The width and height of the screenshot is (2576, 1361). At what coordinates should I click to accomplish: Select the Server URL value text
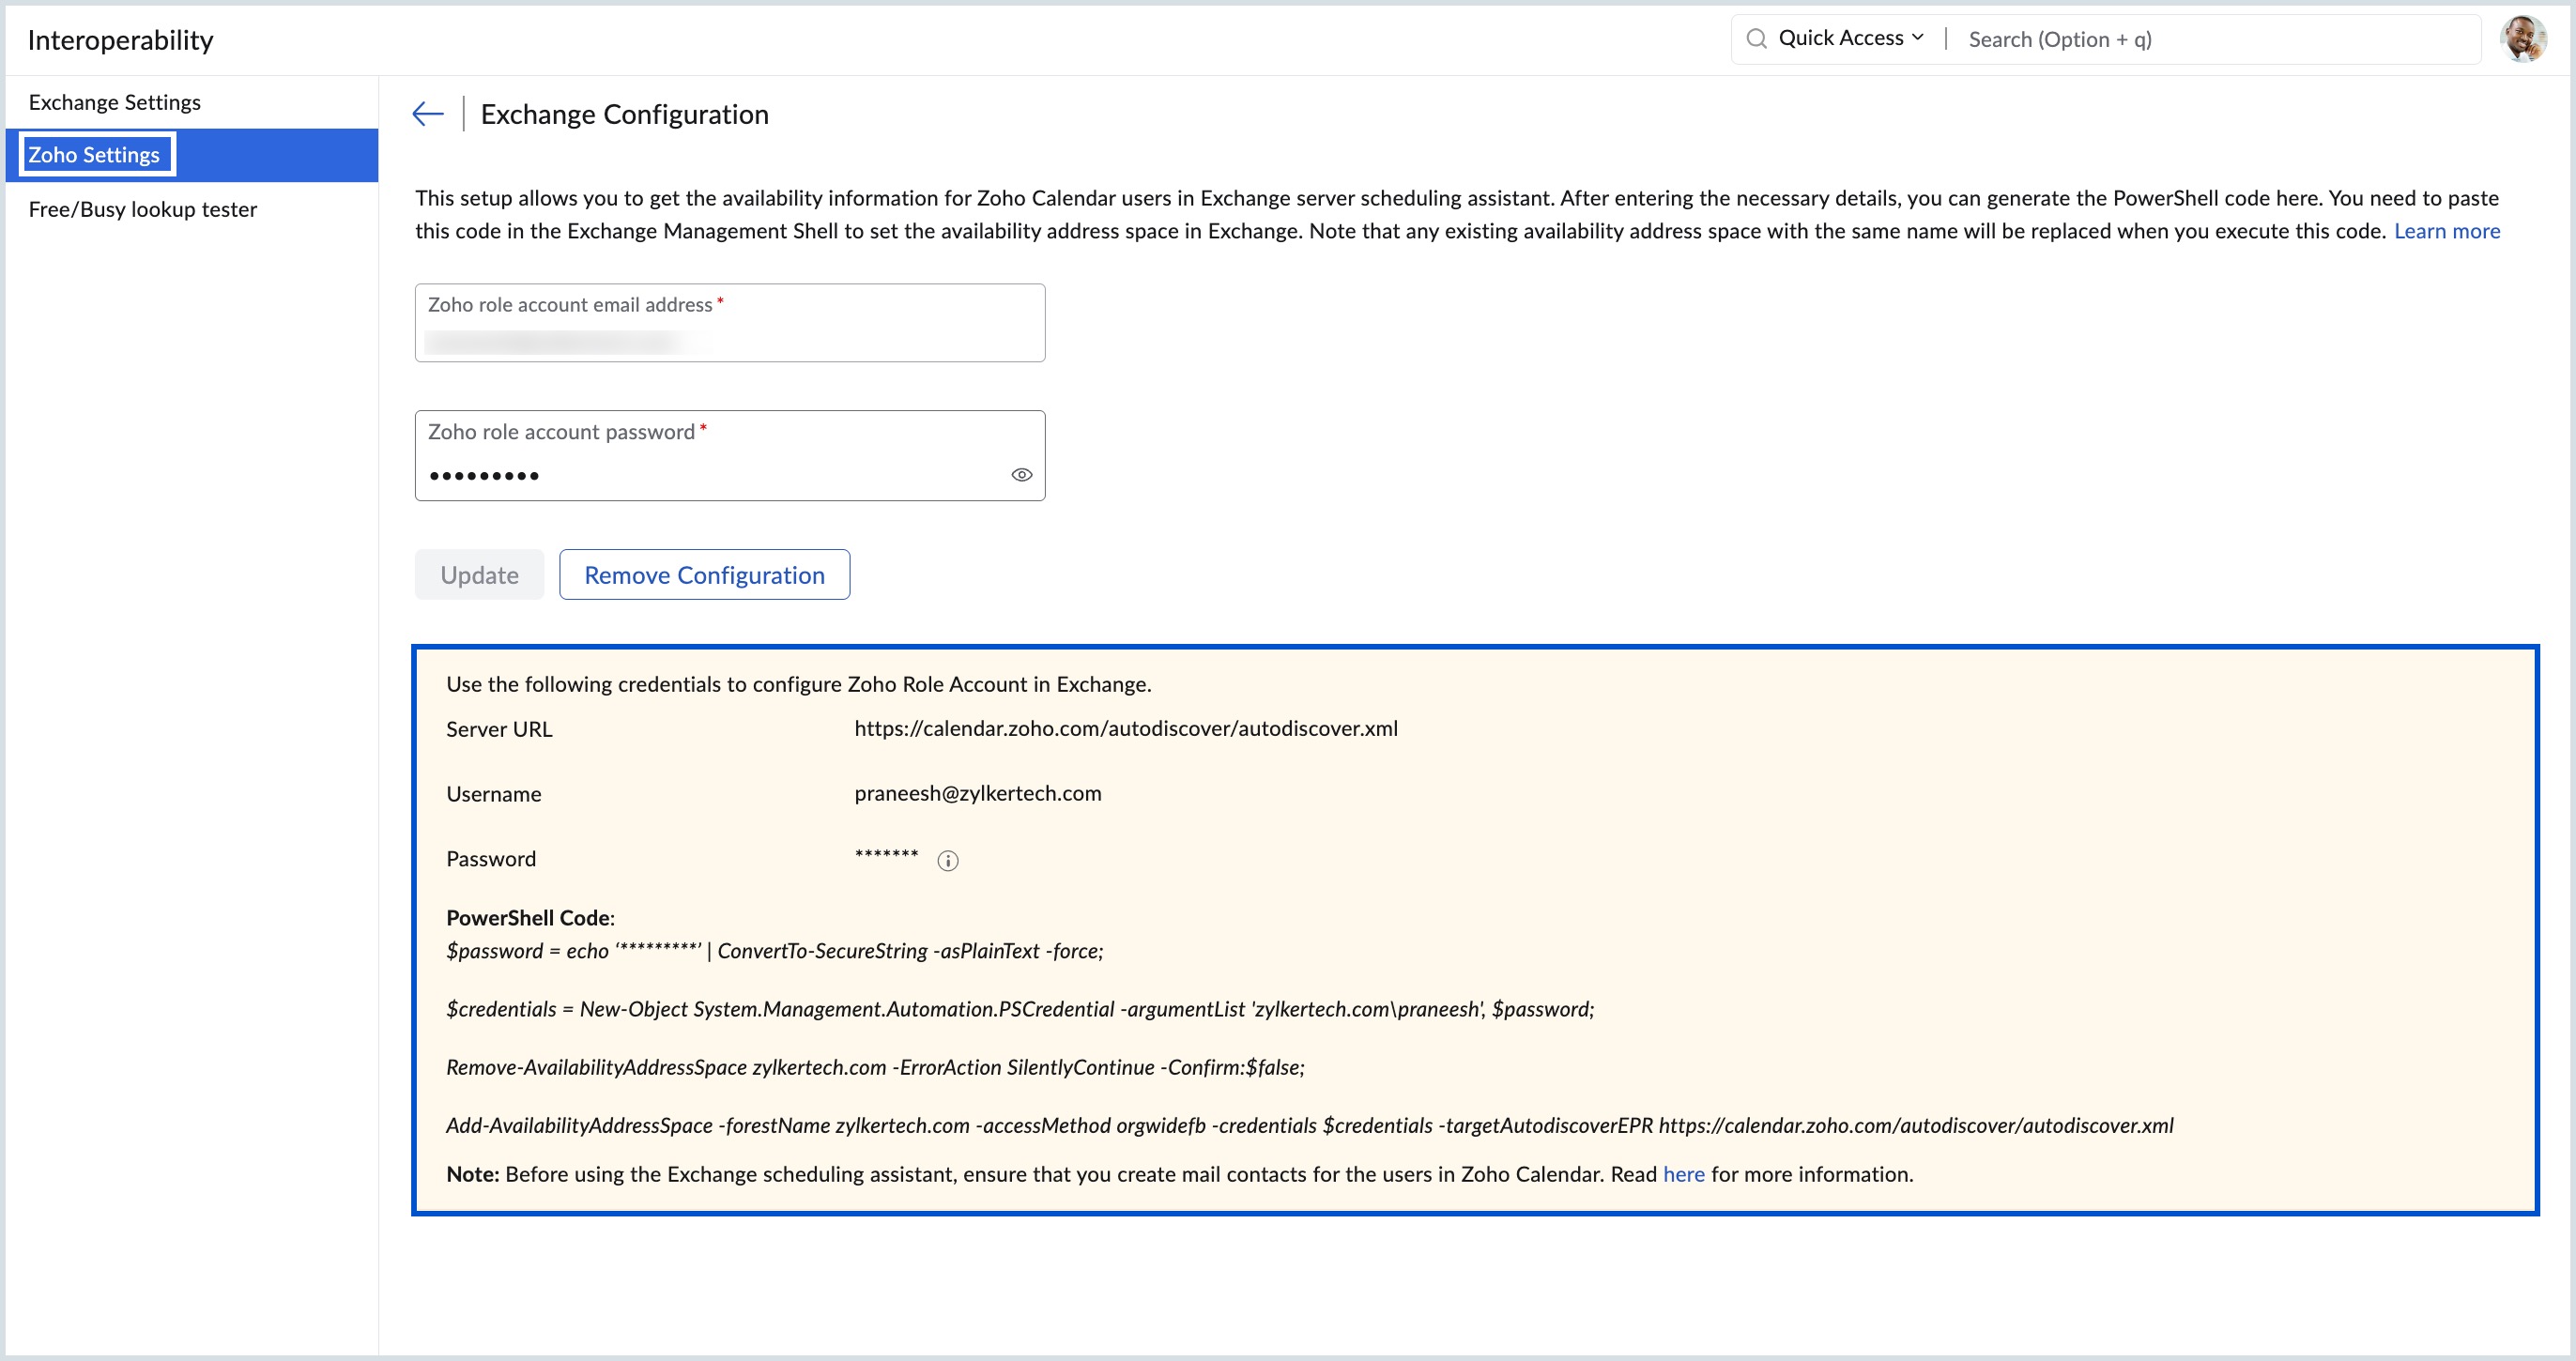click(1126, 729)
